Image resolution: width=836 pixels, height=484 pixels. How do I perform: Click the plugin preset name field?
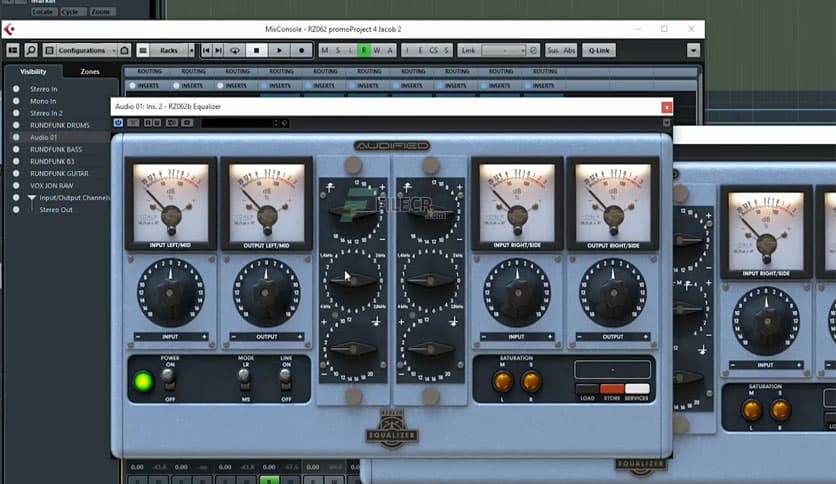pyautogui.click(x=237, y=123)
